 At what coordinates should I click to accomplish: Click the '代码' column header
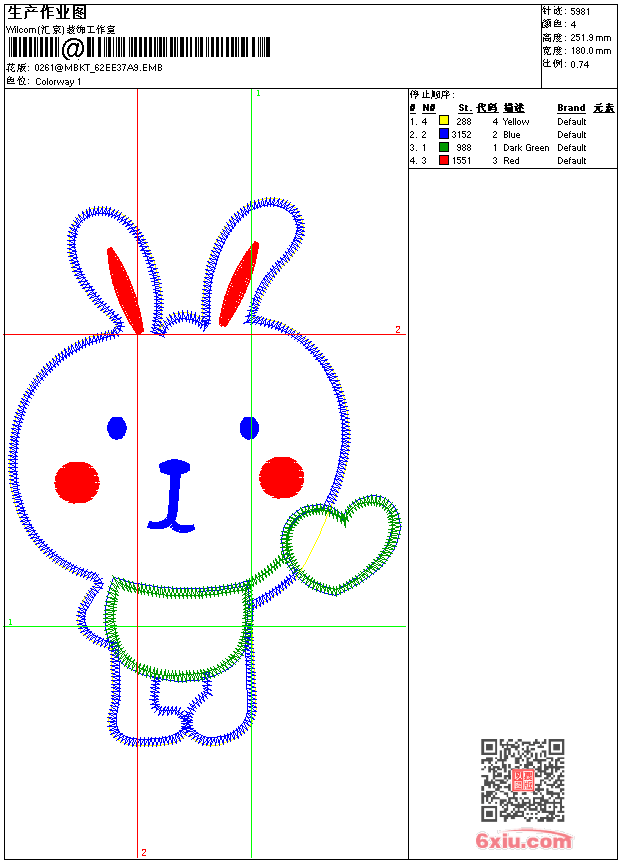click(x=487, y=108)
